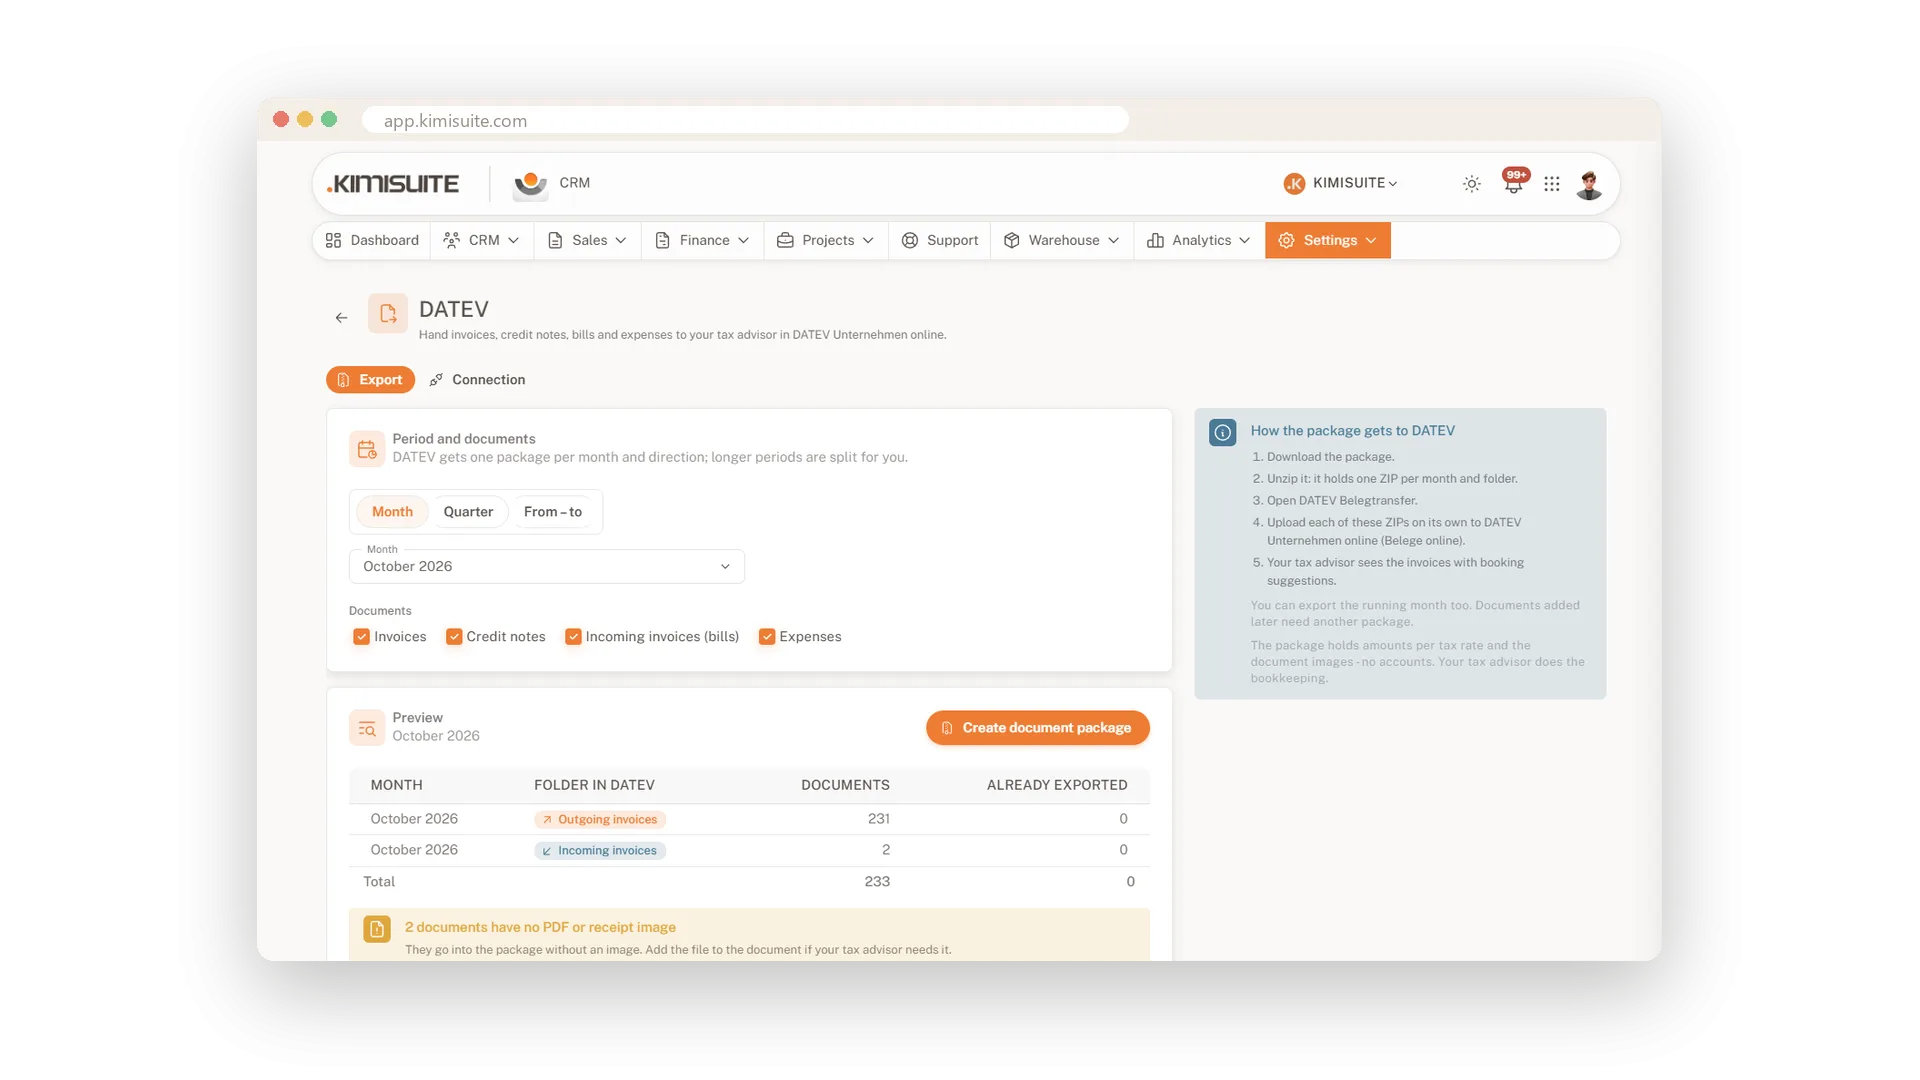Select the From – to period option
Image resolution: width=1920 pixels, height=1080 pixels.
(x=553, y=512)
